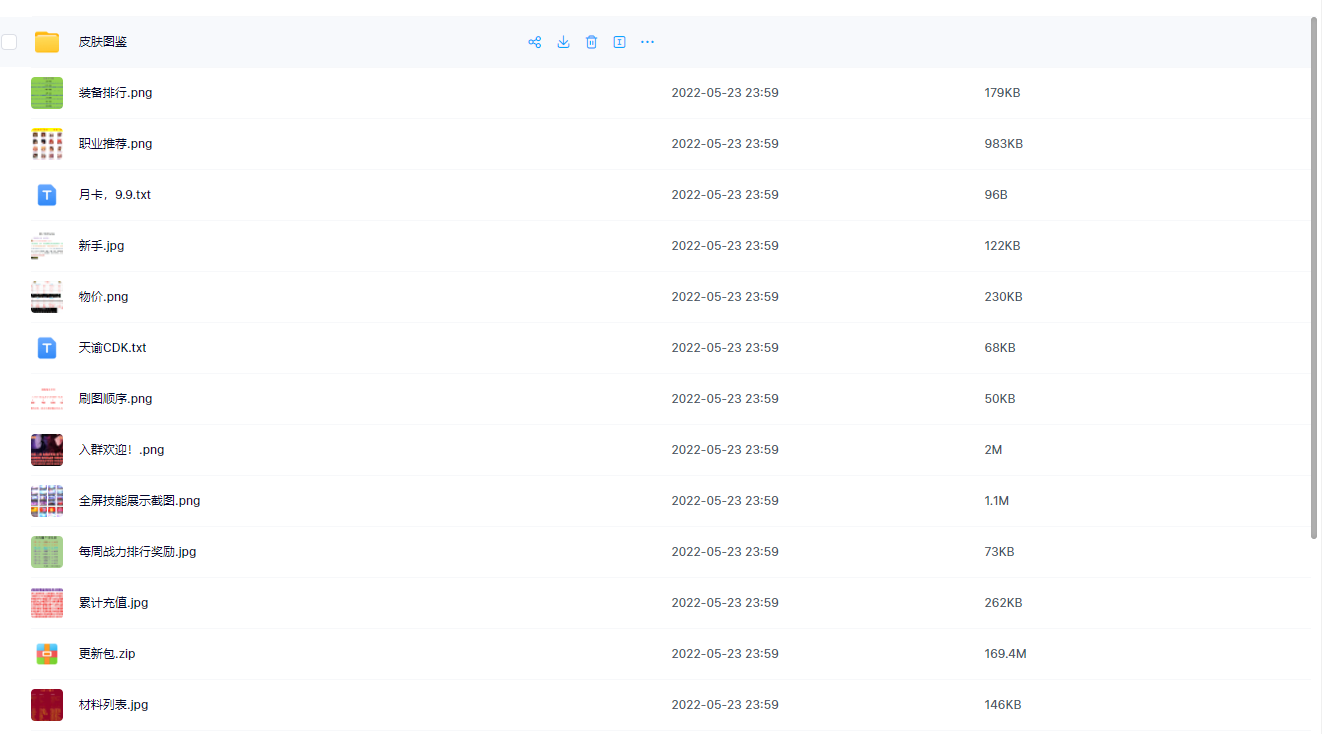Open the 皮肤图鉴 folder icon

[47, 42]
